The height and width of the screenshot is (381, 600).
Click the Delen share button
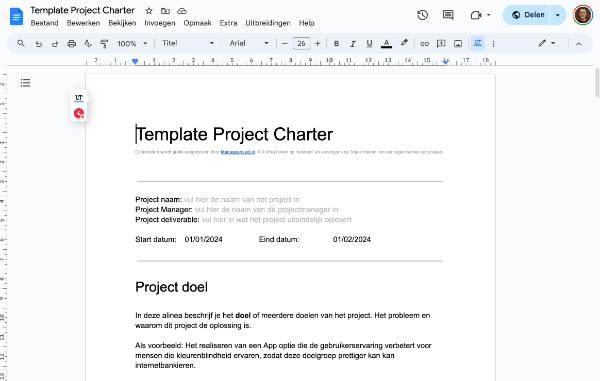pyautogui.click(x=527, y=15)
